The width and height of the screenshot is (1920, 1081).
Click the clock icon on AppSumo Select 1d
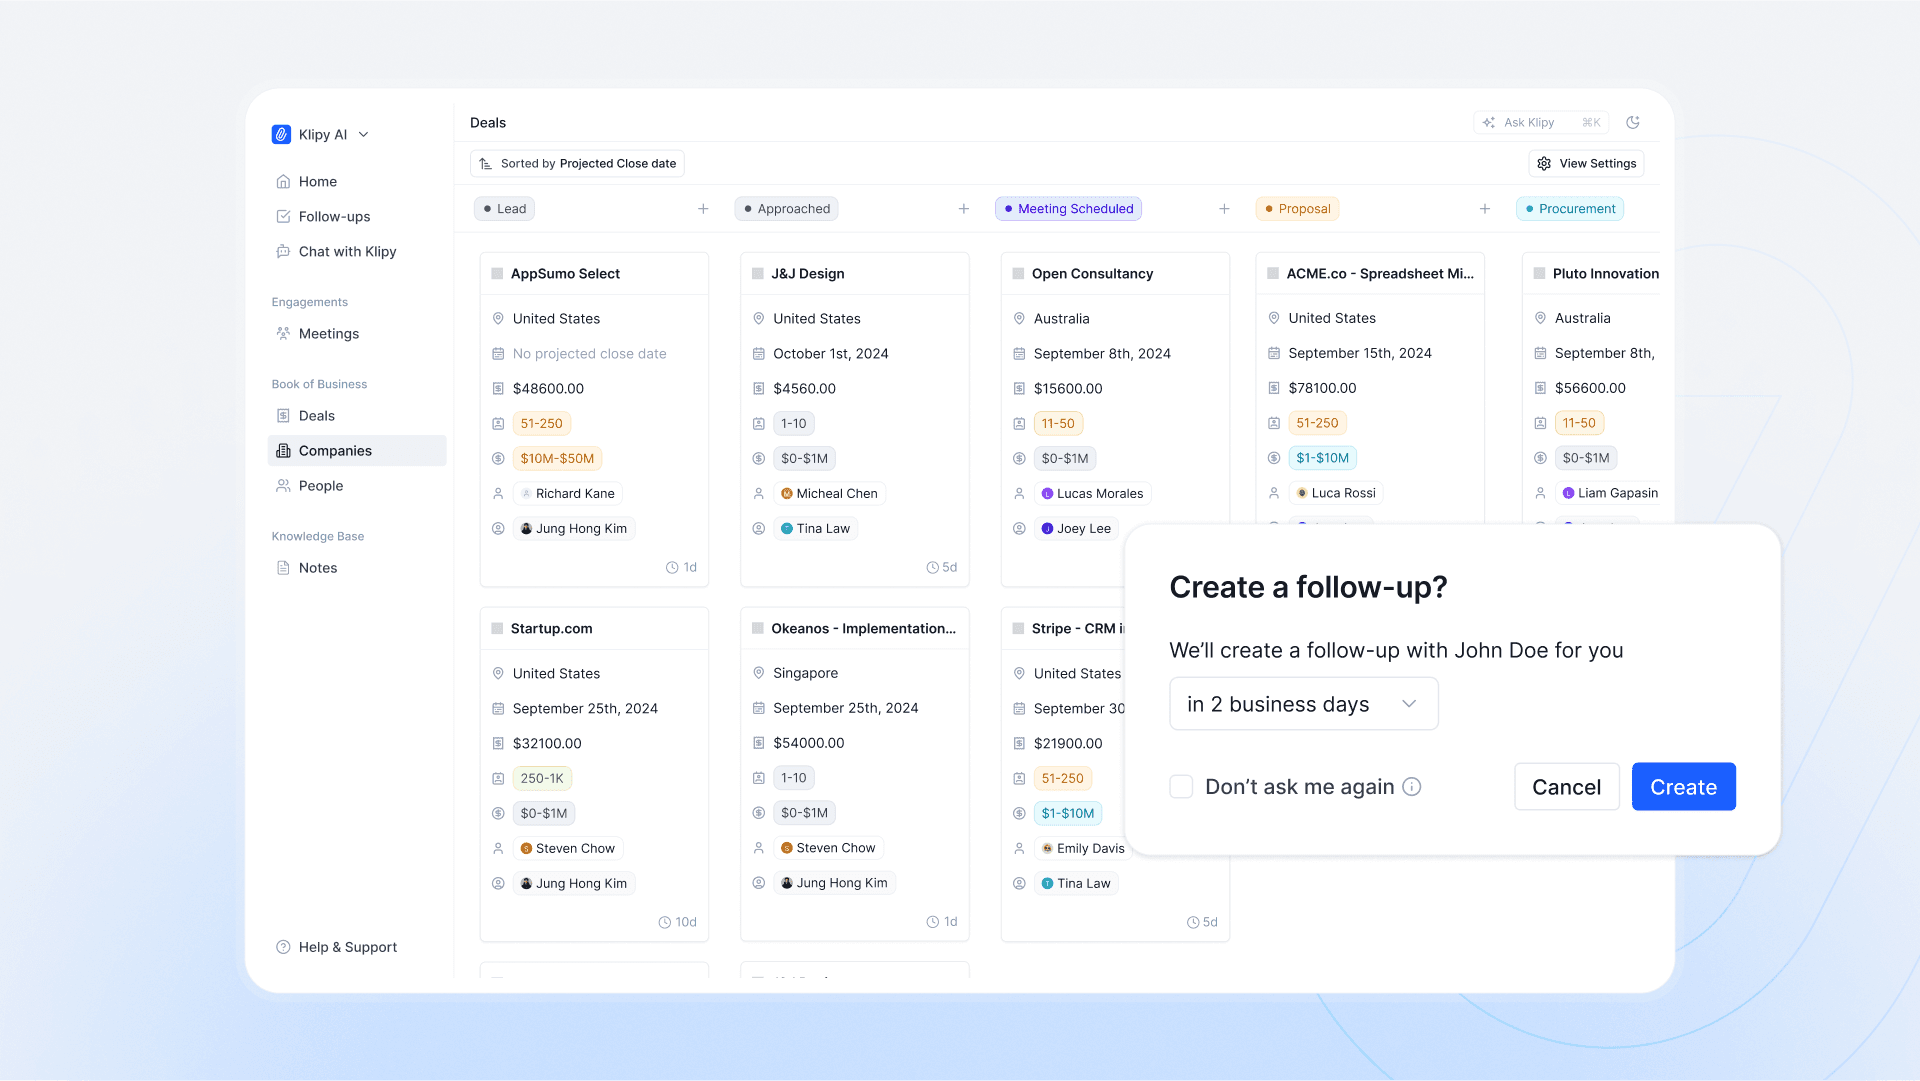(x=672, y=568)
